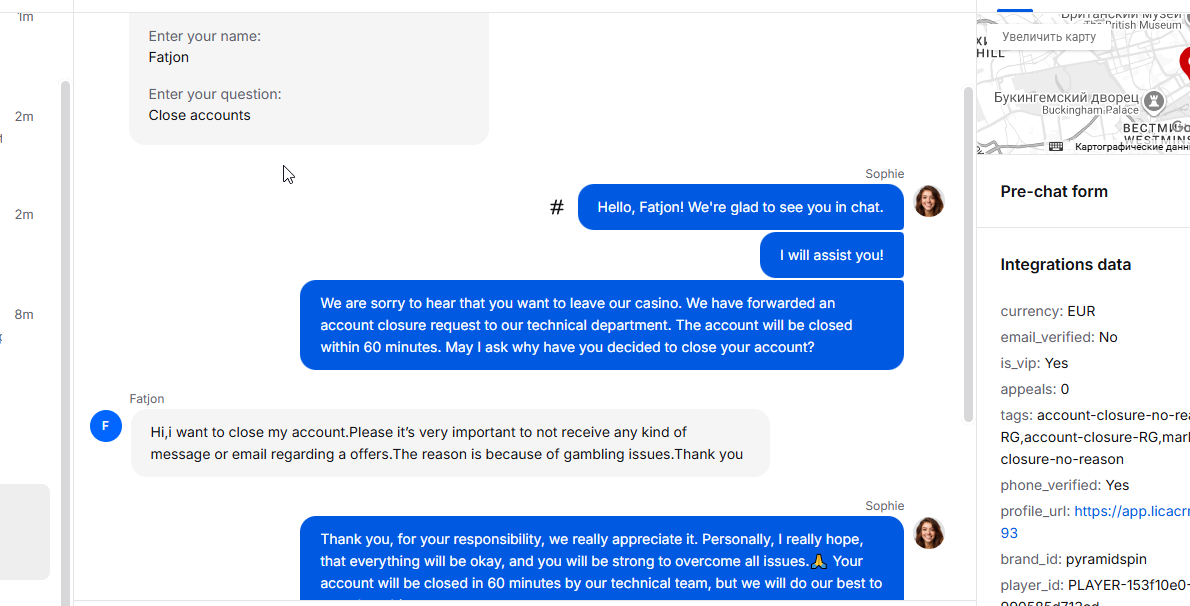Collapse the Integrations data section

(1065, 264)
